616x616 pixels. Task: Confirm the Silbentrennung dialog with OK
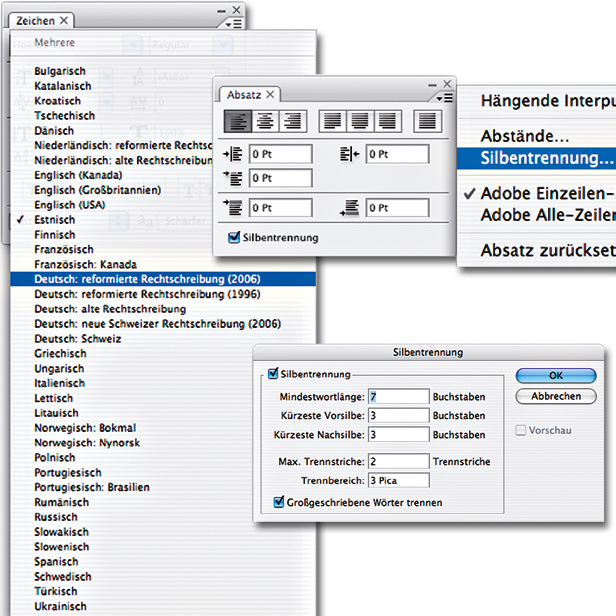(x=556, y=376)
